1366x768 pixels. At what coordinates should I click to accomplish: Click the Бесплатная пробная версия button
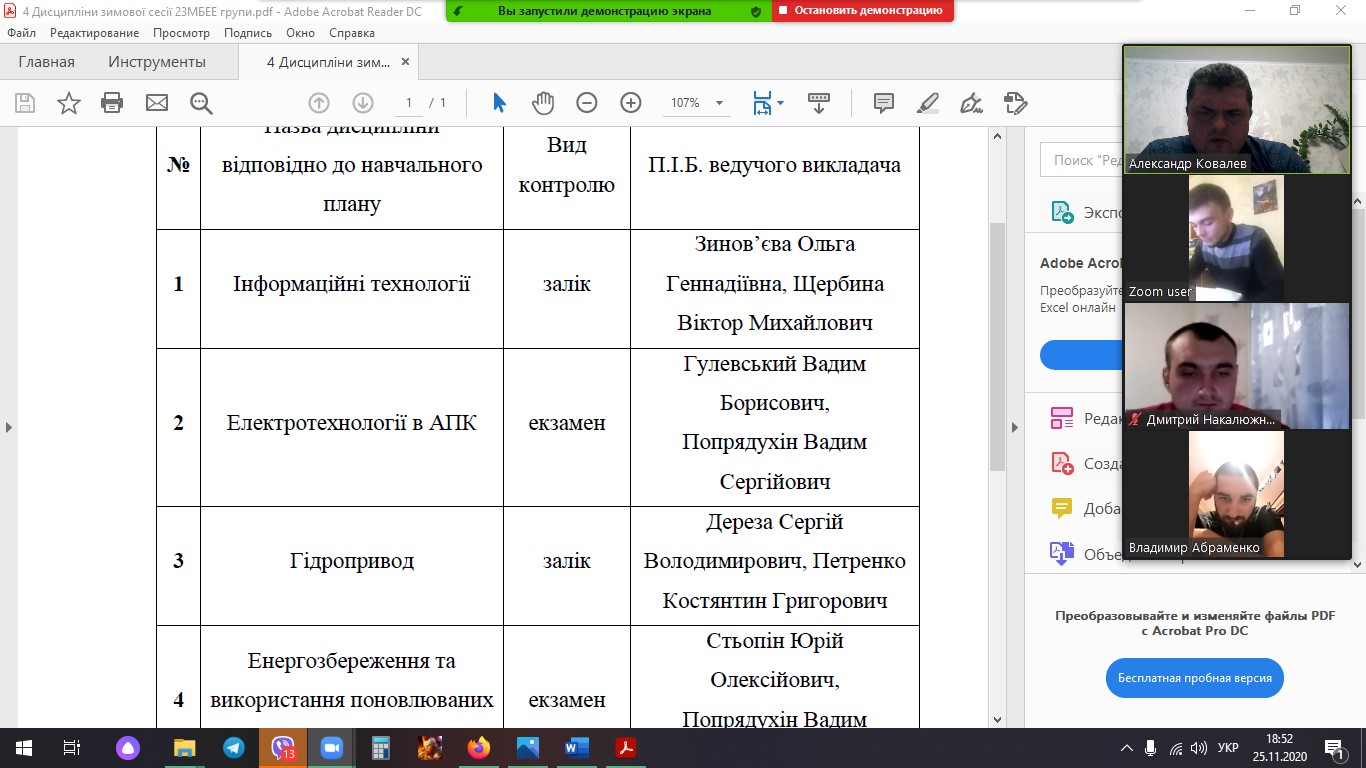click(1194, 678)
